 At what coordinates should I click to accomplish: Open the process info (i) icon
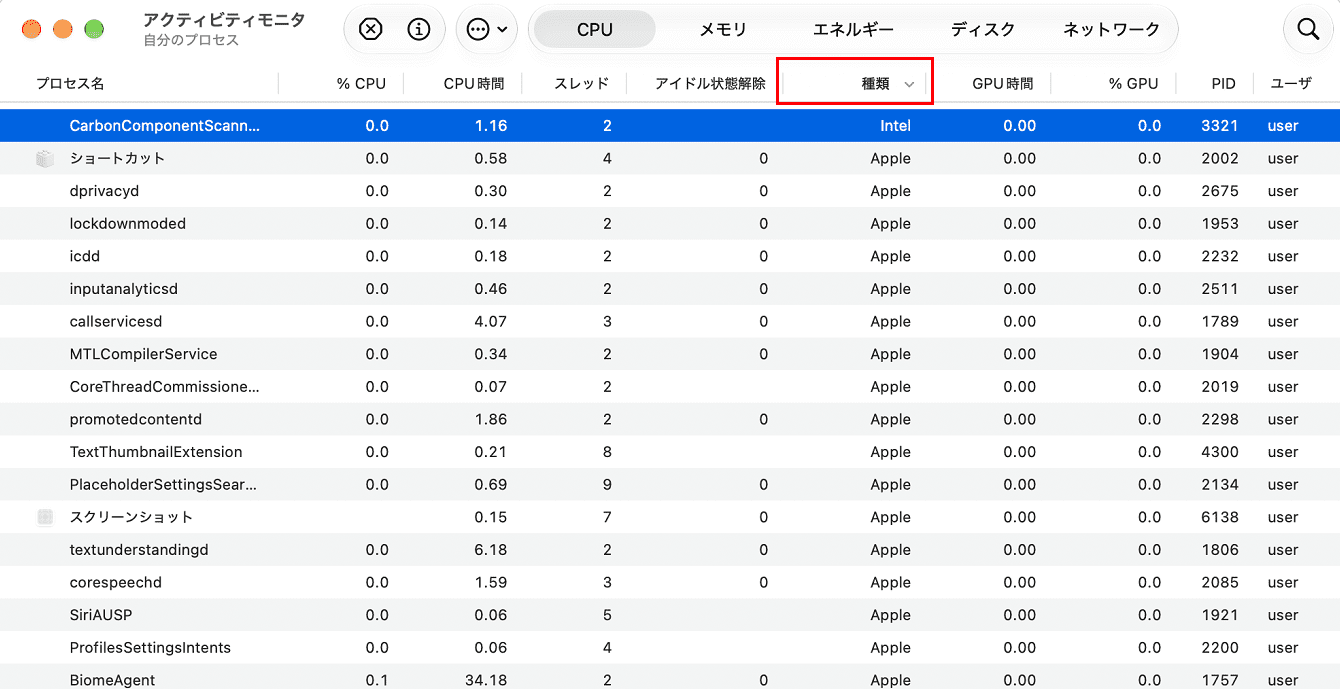[x=419, y=29]
